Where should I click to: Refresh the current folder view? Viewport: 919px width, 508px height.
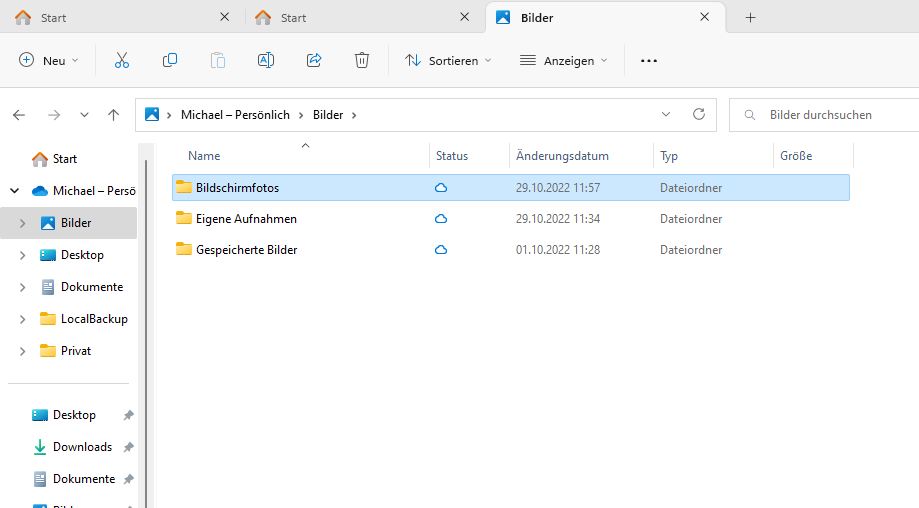click(x=699, y=115)
